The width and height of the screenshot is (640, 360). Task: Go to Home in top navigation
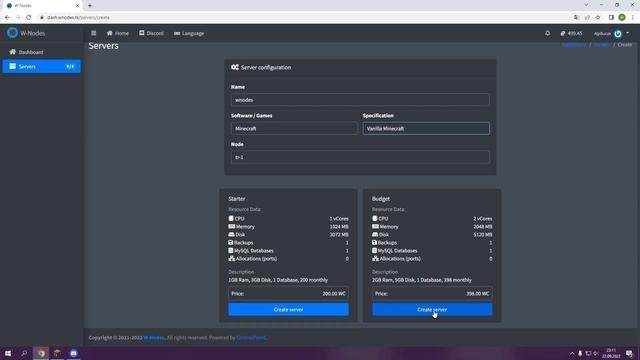pyautogui.click(x=118, y=33)
